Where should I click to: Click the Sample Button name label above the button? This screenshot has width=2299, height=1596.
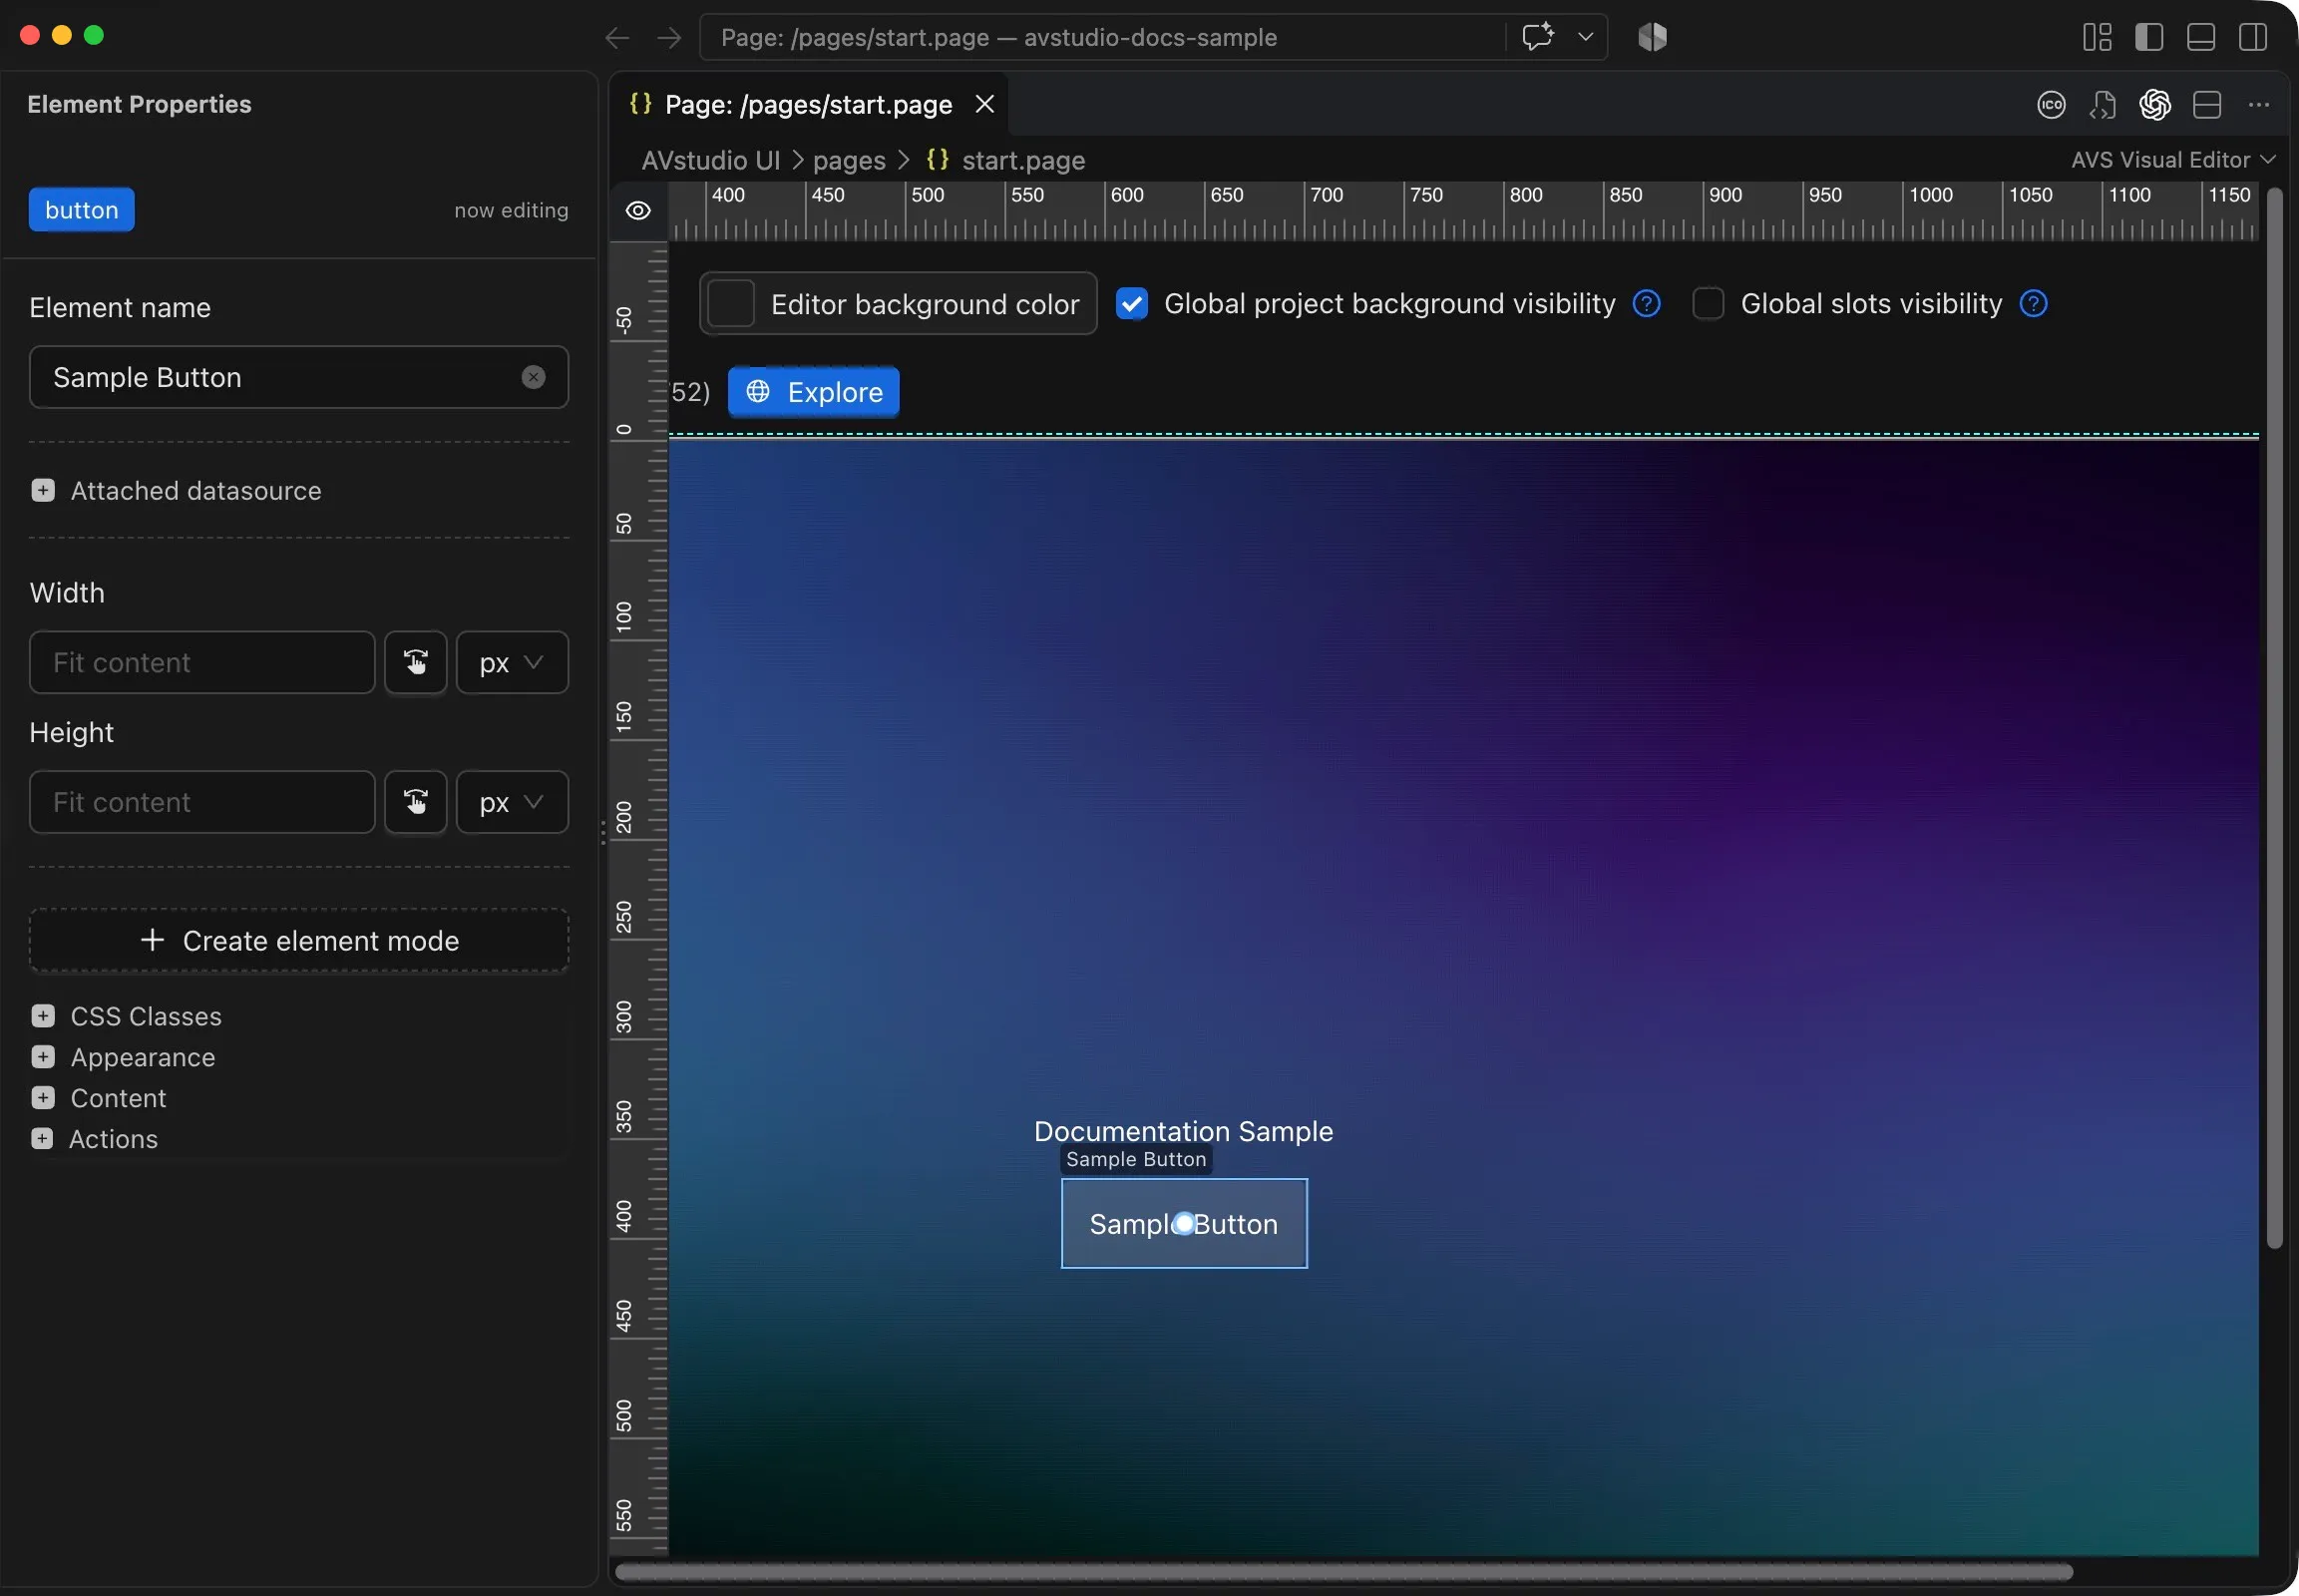pyautogui.click(x=1136, y=1159)
